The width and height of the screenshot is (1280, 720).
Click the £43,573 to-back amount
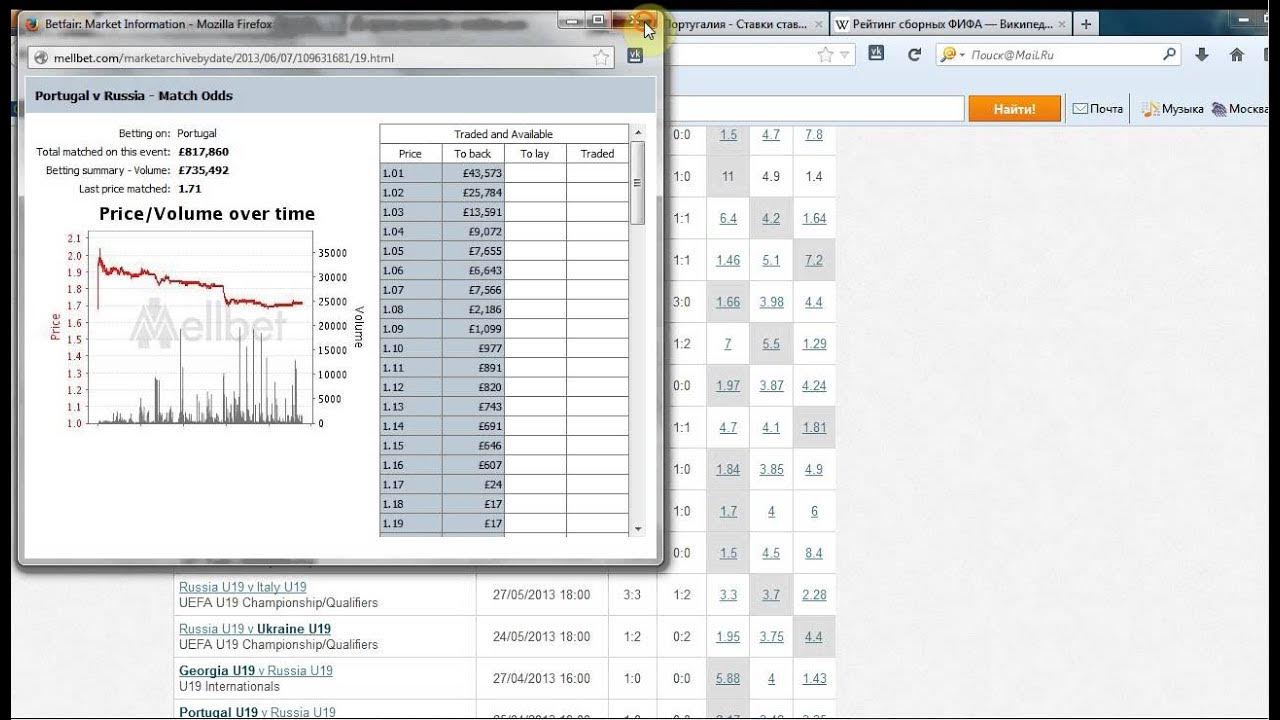[x=482, y=173]
